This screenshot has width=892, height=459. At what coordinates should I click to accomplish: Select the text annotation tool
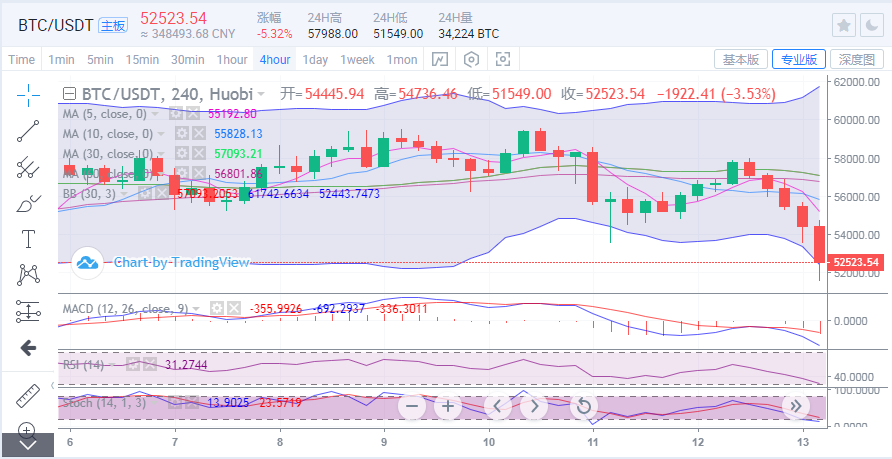pos(28,239)
